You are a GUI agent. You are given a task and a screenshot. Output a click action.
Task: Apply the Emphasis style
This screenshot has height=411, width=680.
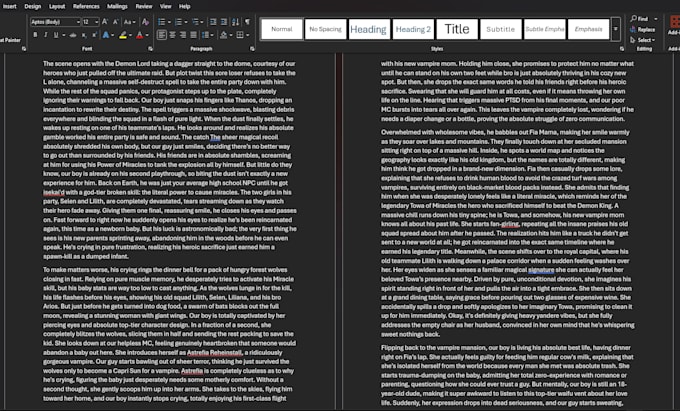[x=588, y=29]
